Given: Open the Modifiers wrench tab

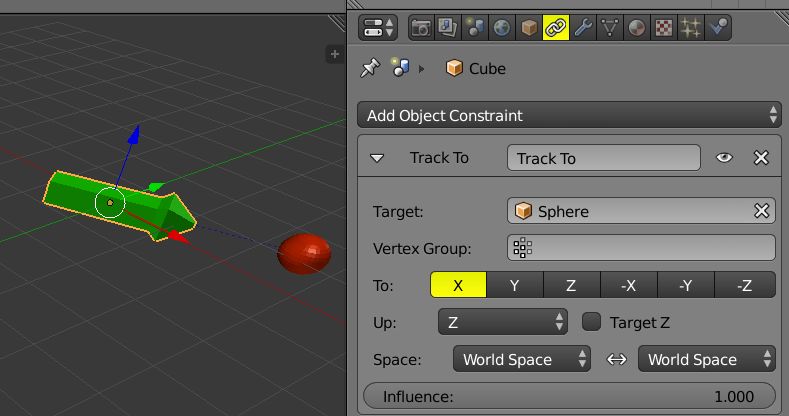Looking at the screenshot, I should tap(583, 28).
